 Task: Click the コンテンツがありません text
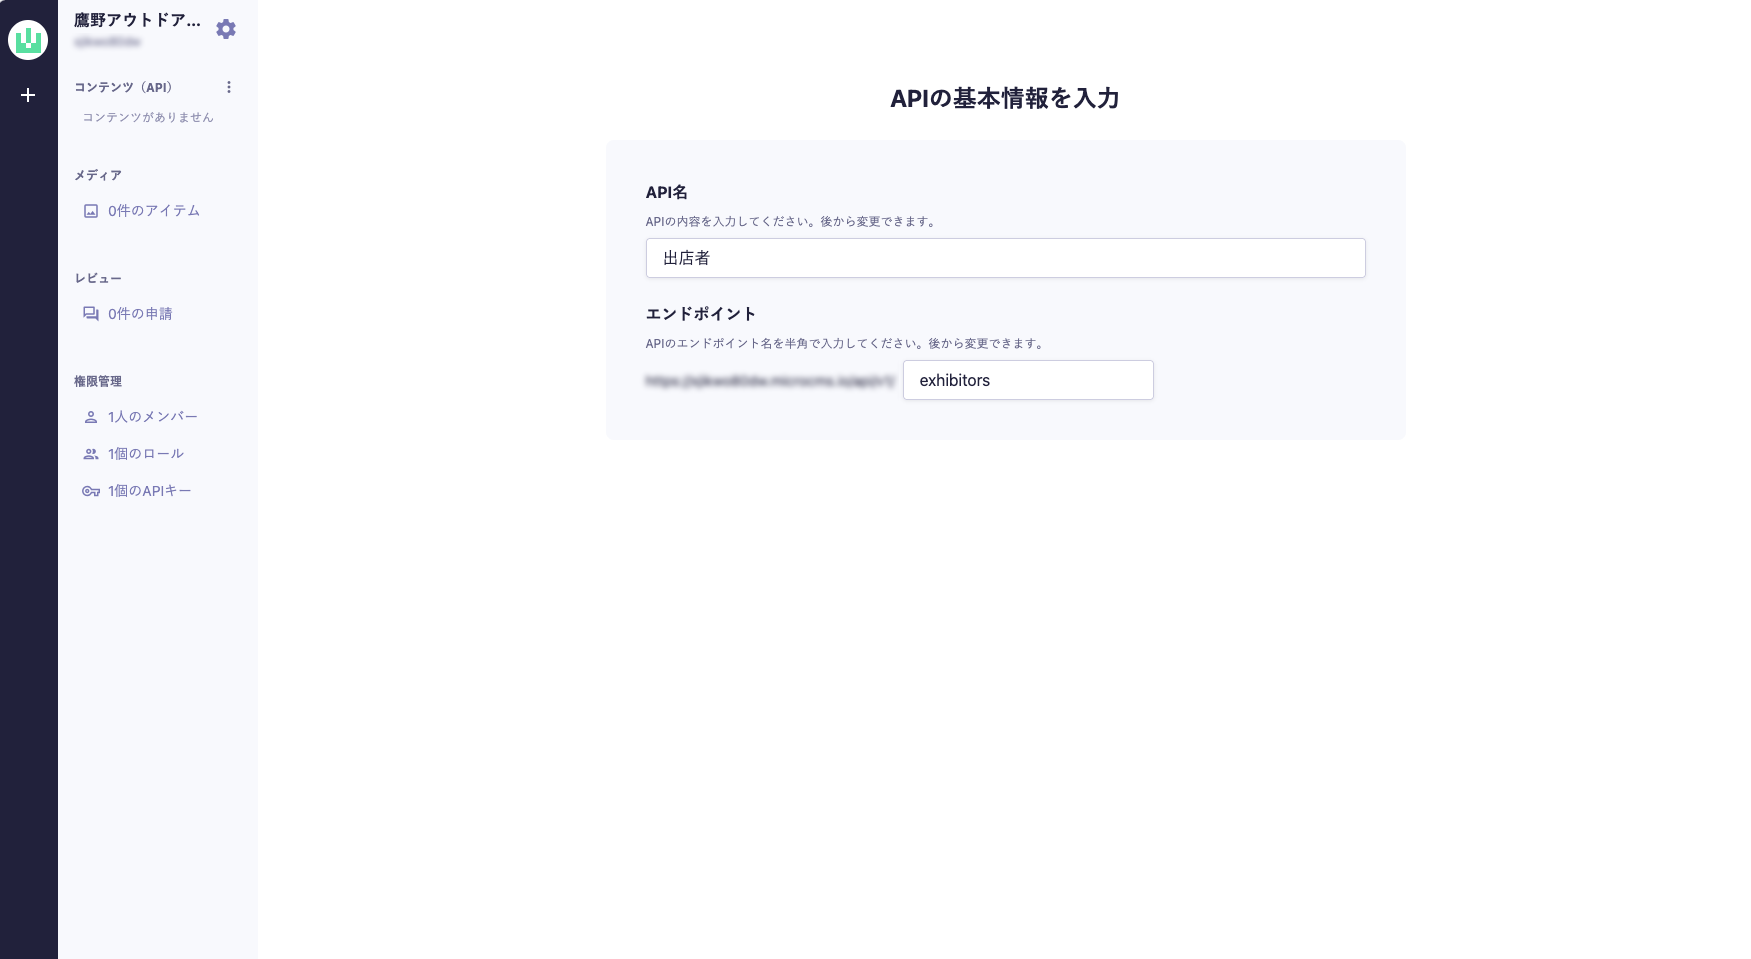point(148,117)
